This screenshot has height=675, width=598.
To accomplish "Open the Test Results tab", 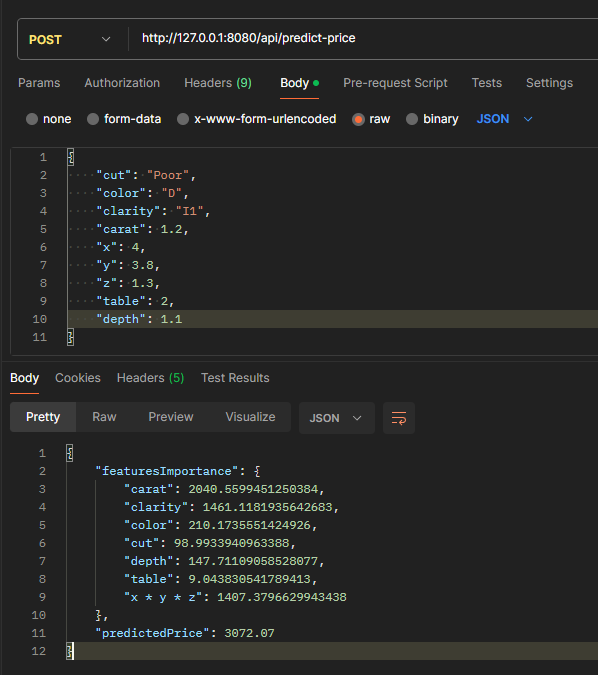I will pos(235,378).
